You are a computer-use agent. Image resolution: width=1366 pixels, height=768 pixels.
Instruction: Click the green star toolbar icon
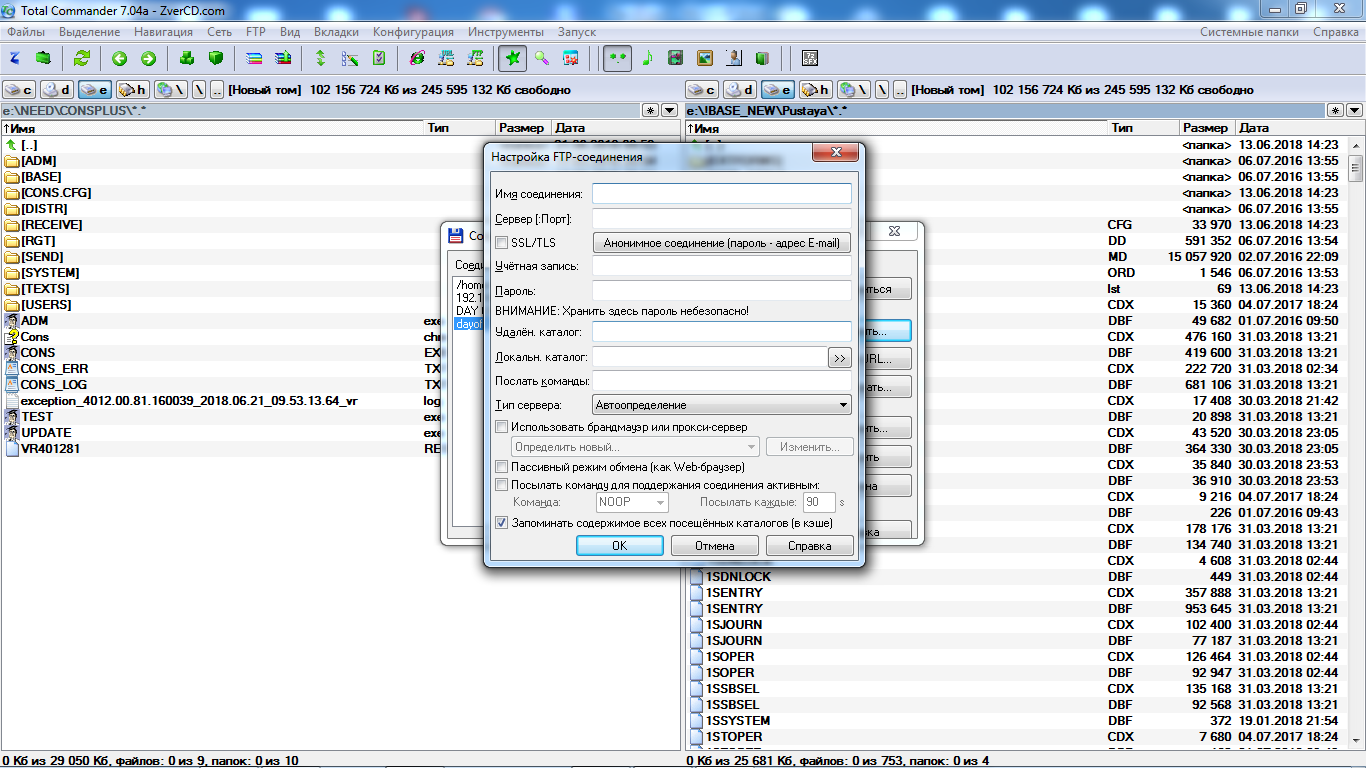(x=513, y=58)
